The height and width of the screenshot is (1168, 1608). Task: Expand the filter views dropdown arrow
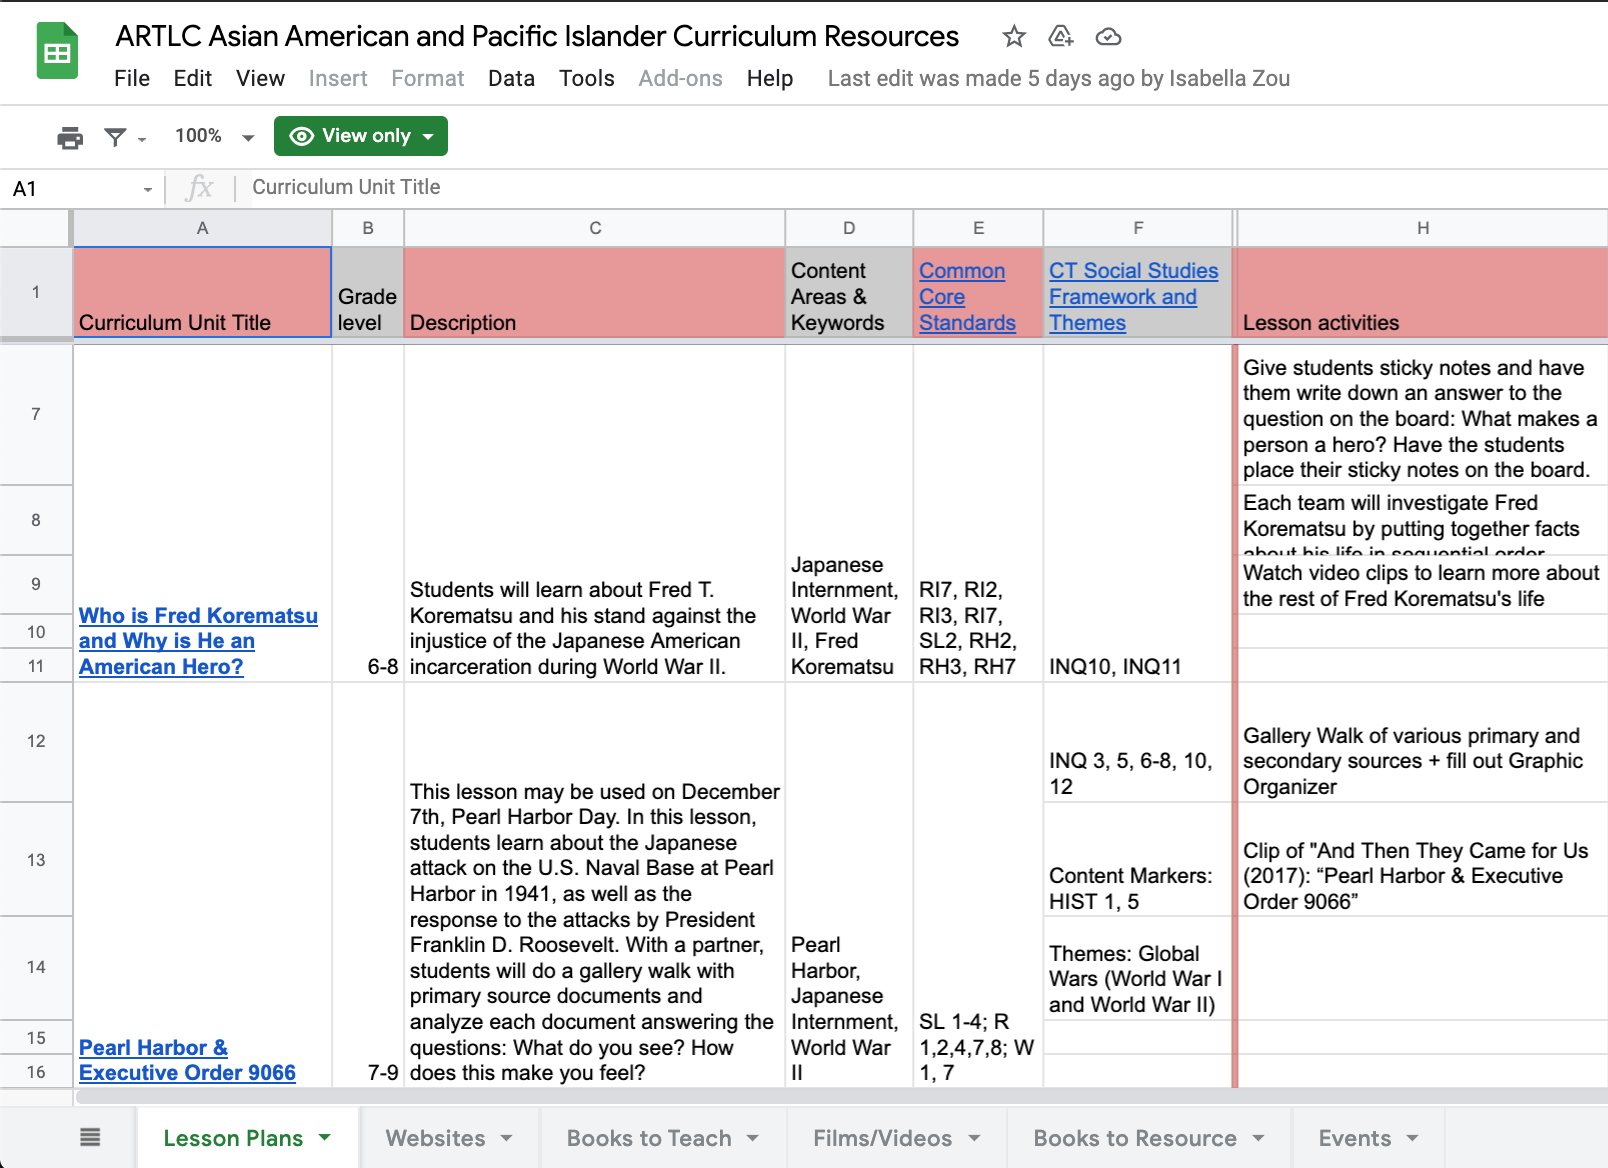[x=142, y=139]
